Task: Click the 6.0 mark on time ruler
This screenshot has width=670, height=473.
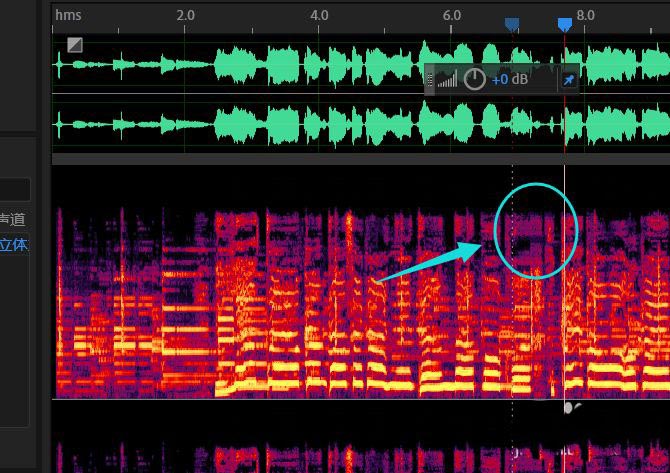Action: coord(452,15)
